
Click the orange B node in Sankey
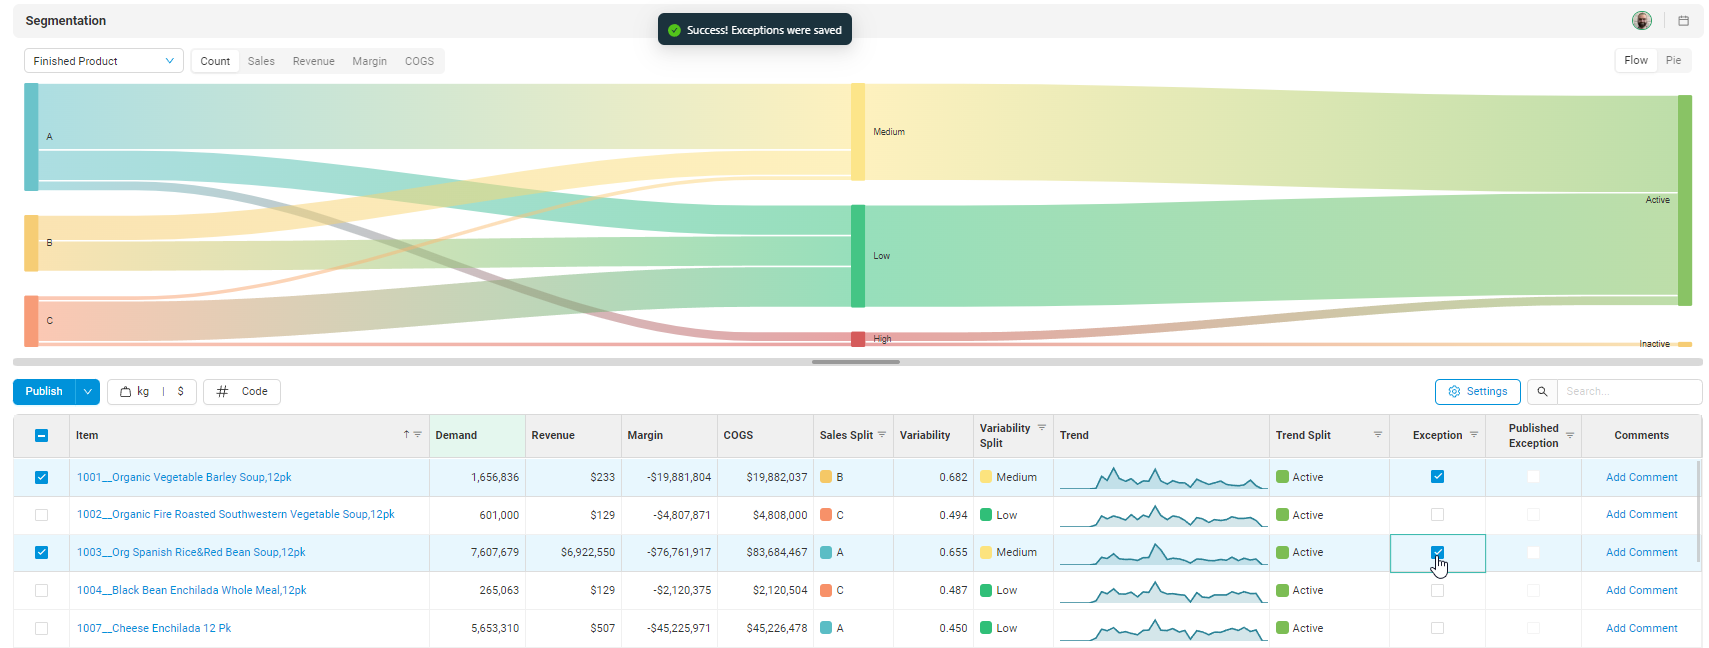point(31,243)
